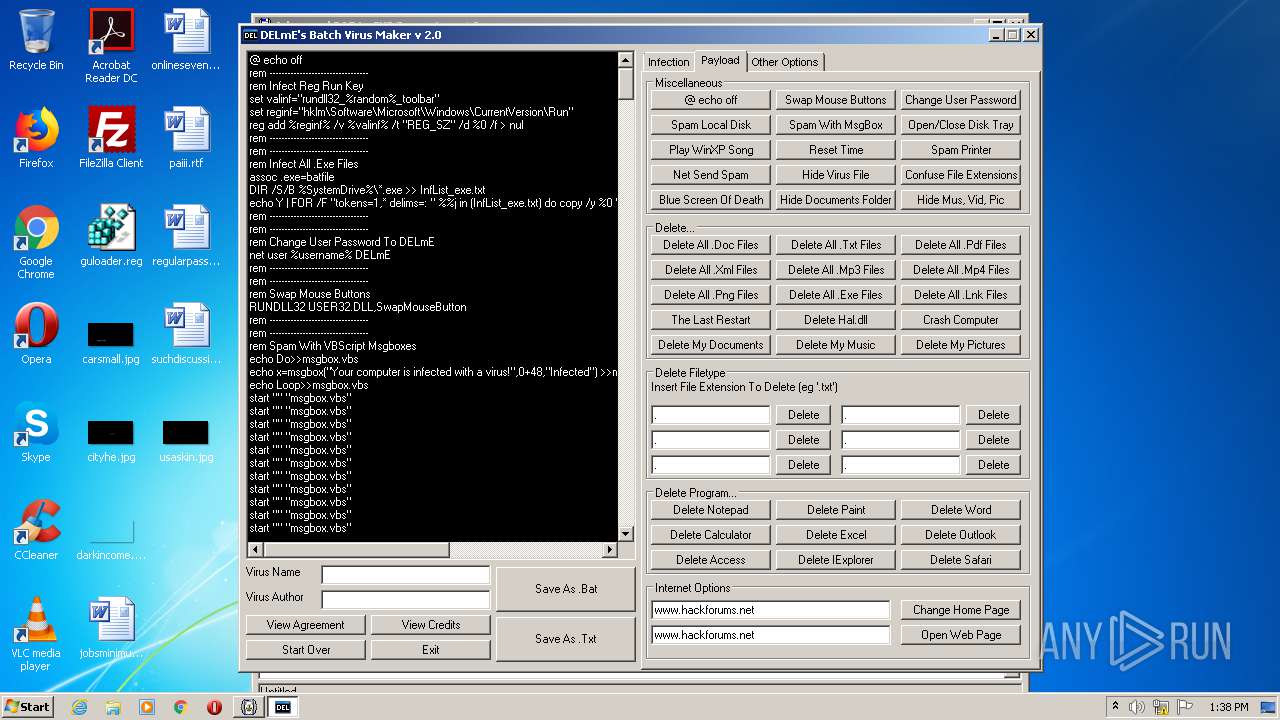Viewport: 1280px width, 720px height.
Task: Click Play WinXP Song button
Action: [711, 150]
